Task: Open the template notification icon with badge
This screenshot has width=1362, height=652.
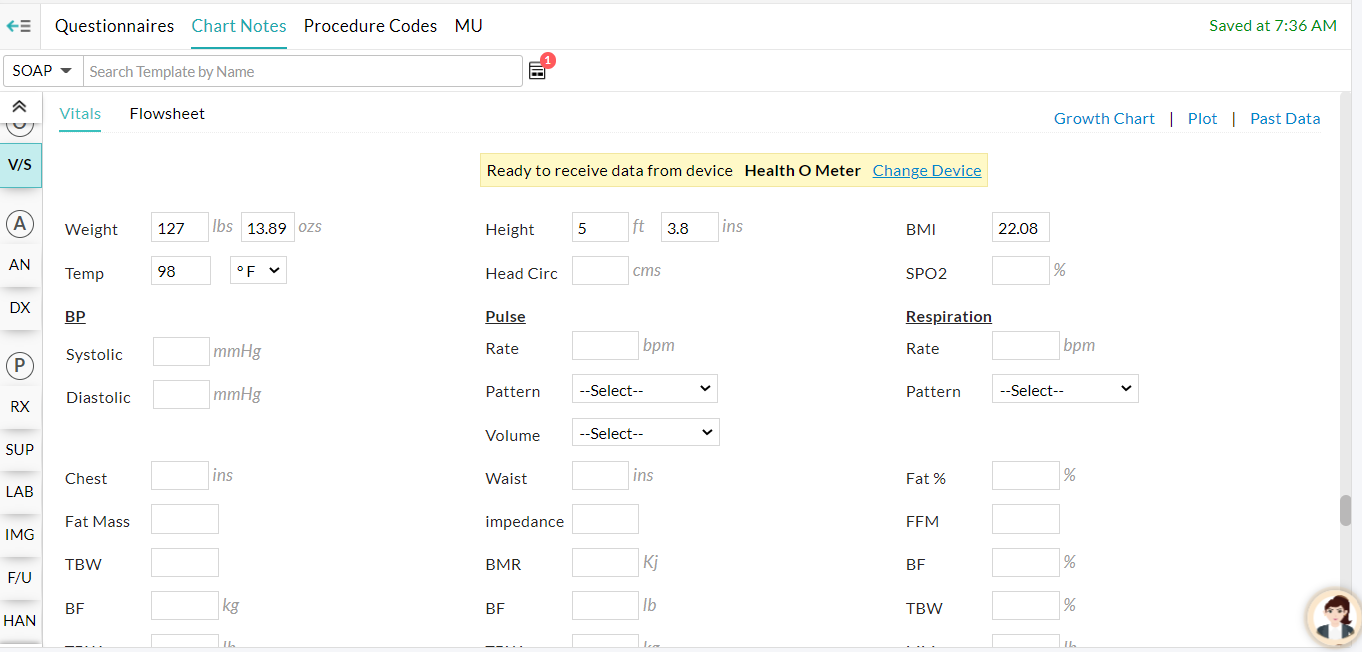Action: pos(537,70)
